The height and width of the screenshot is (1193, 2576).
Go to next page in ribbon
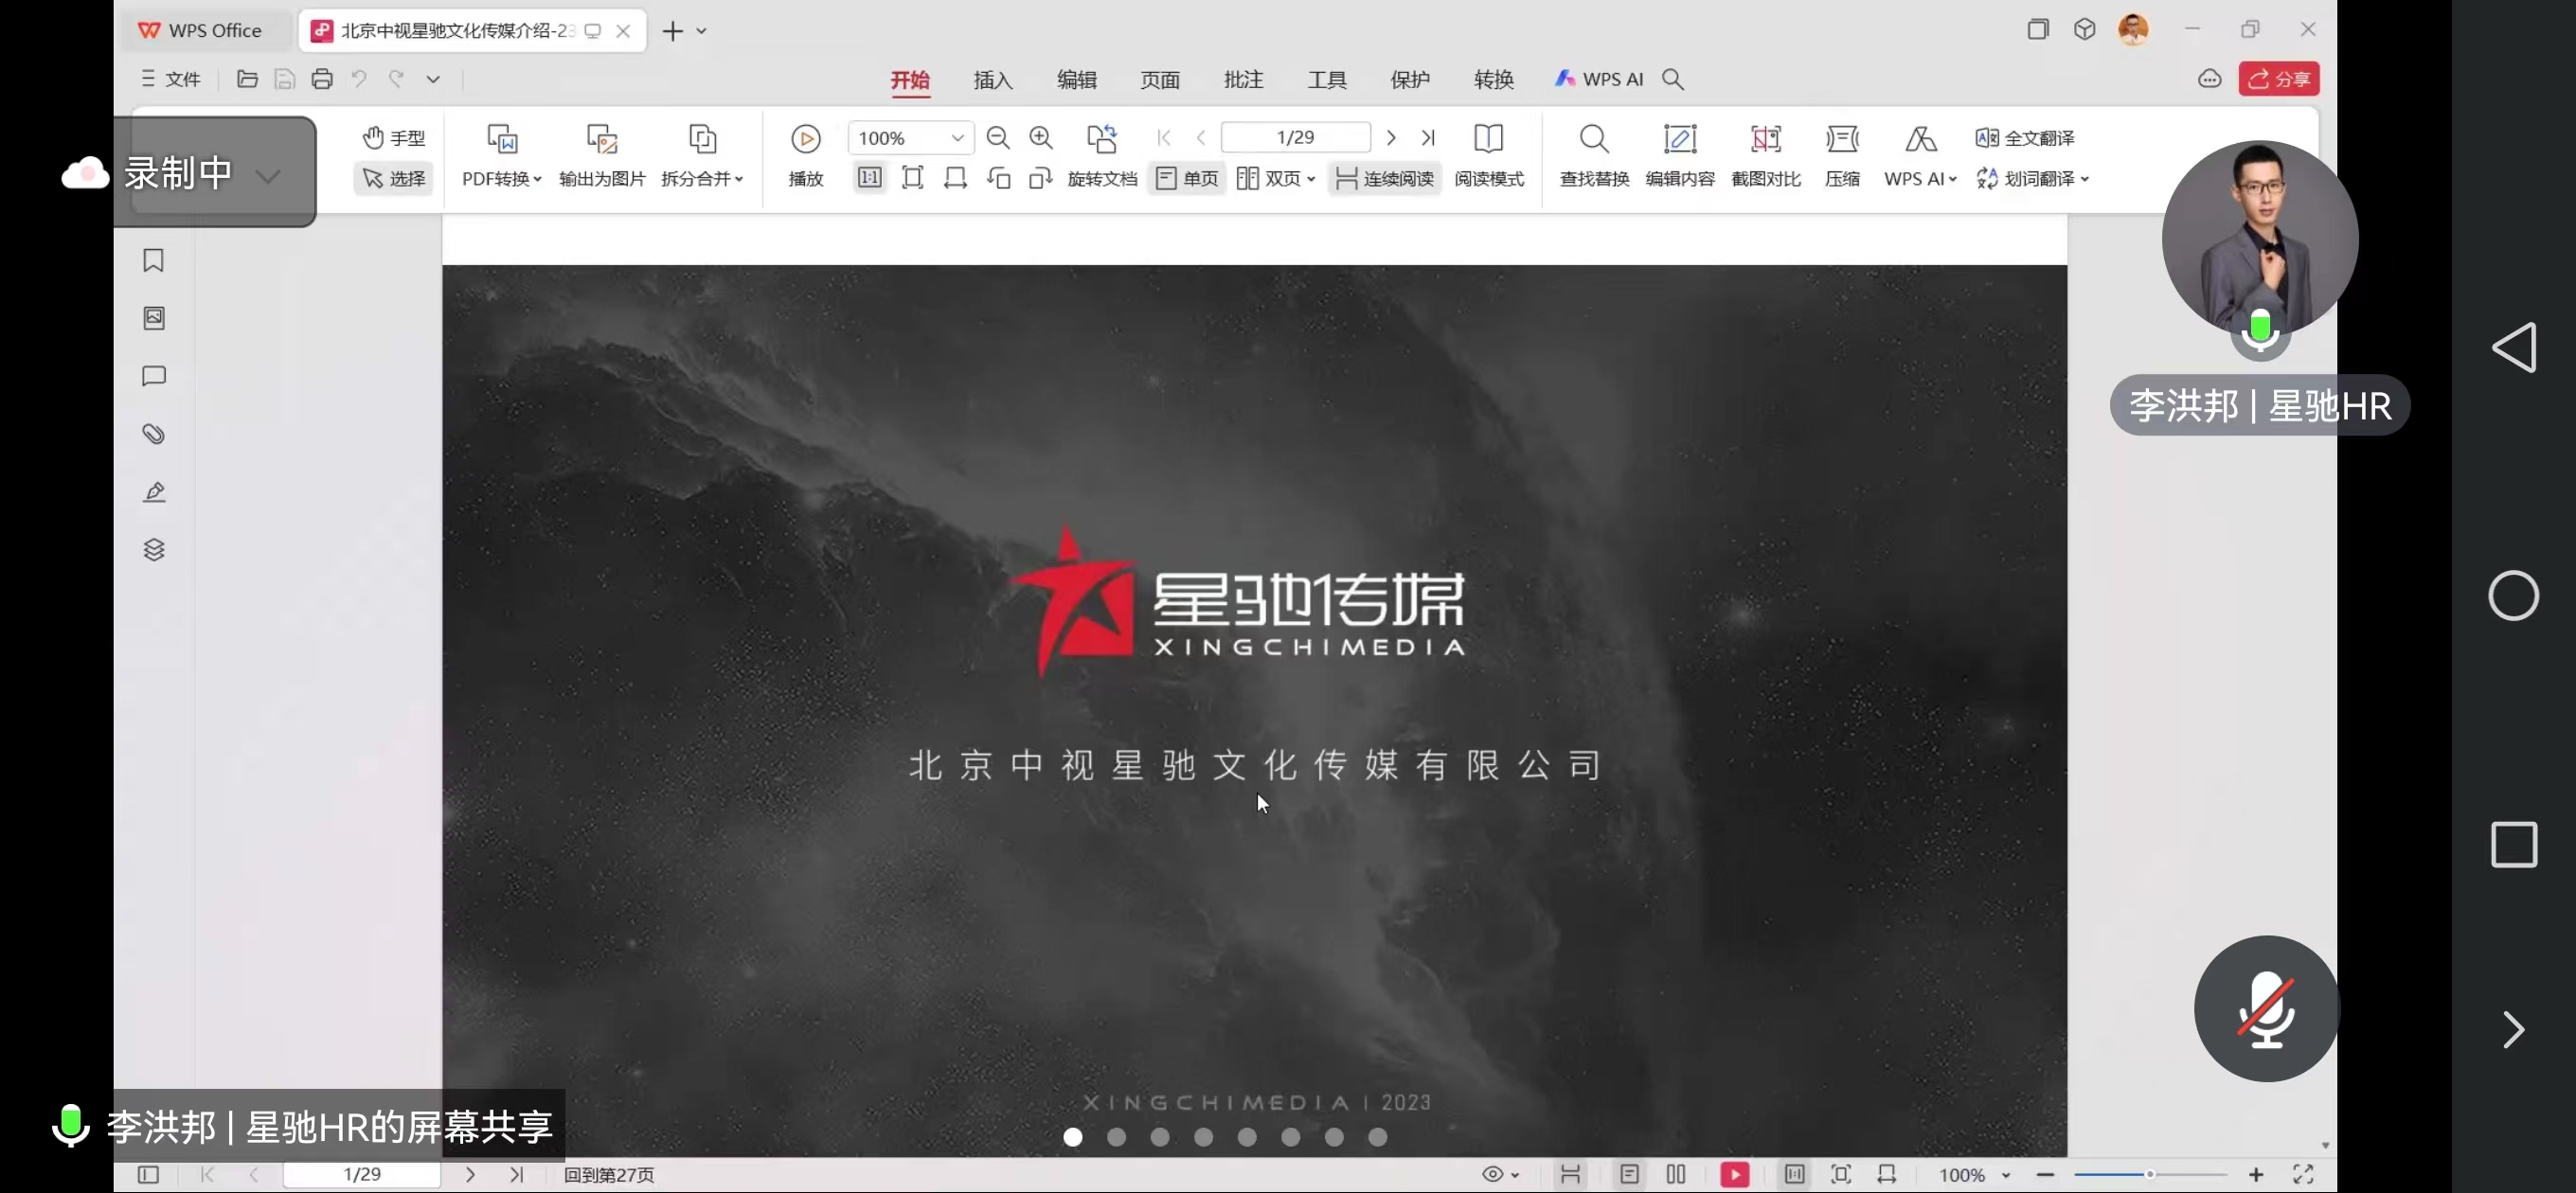point(1391,138)
